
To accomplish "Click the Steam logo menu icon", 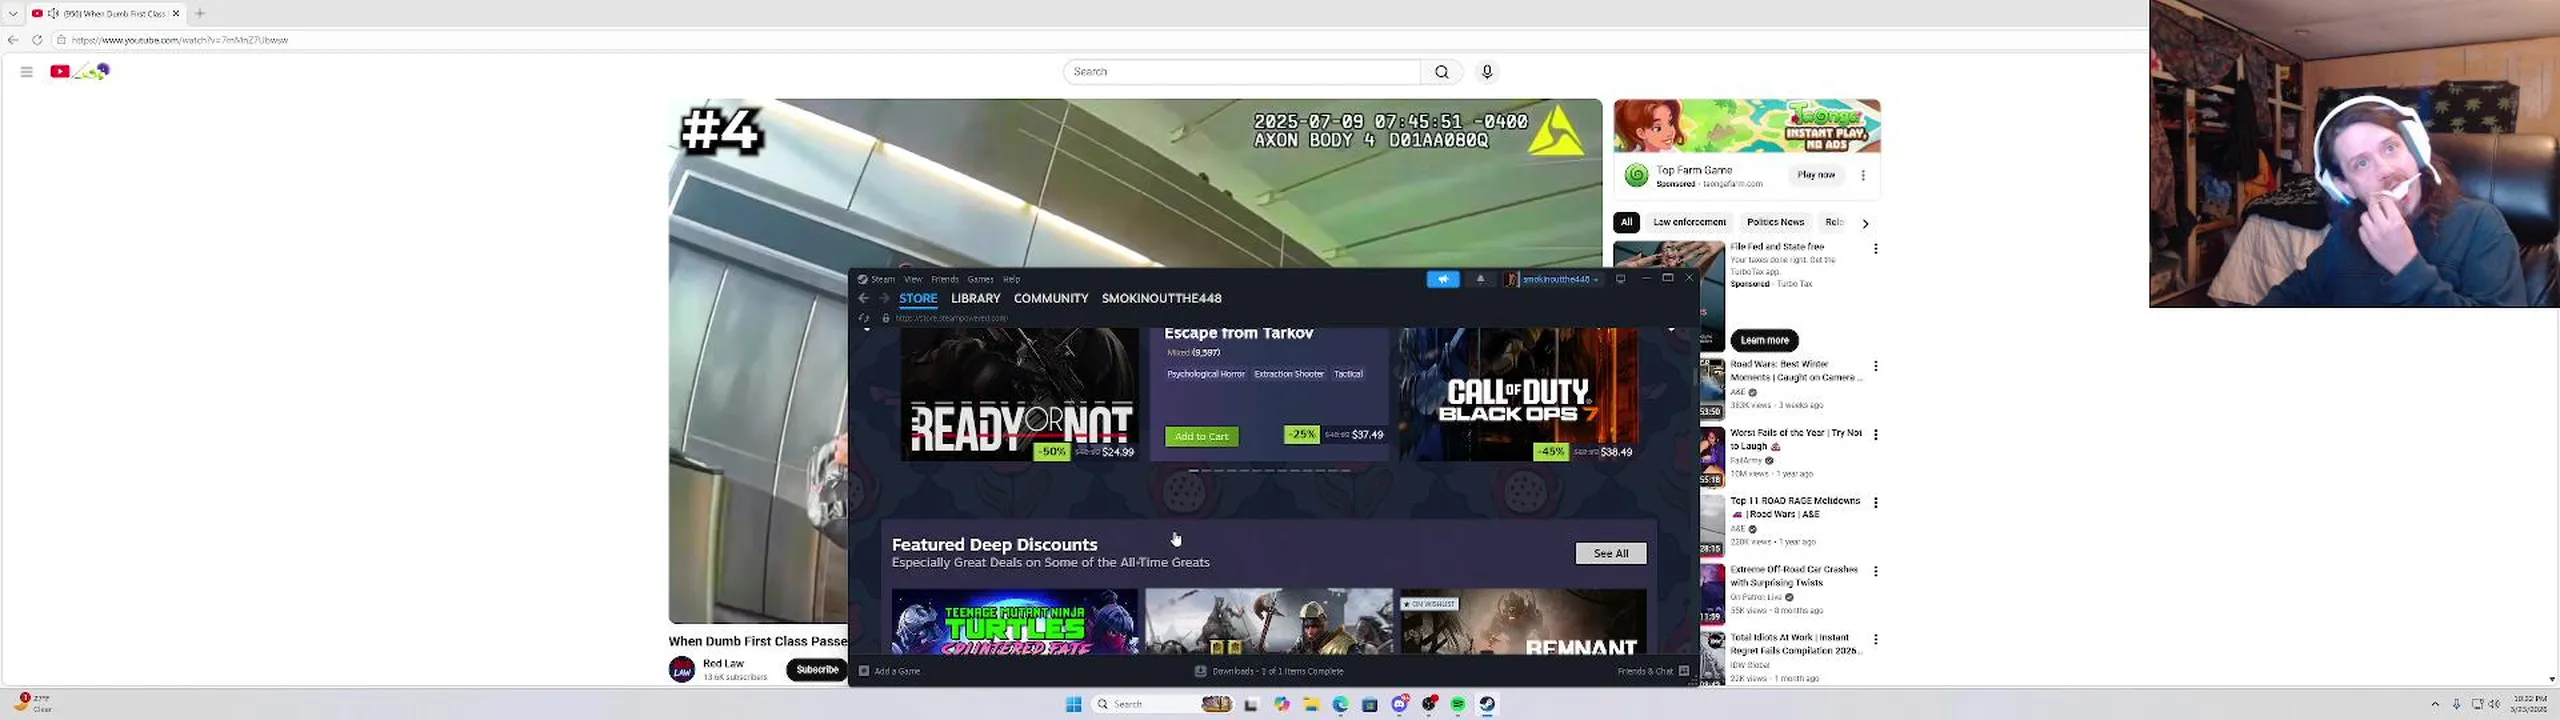I will (x=862, y=279).
